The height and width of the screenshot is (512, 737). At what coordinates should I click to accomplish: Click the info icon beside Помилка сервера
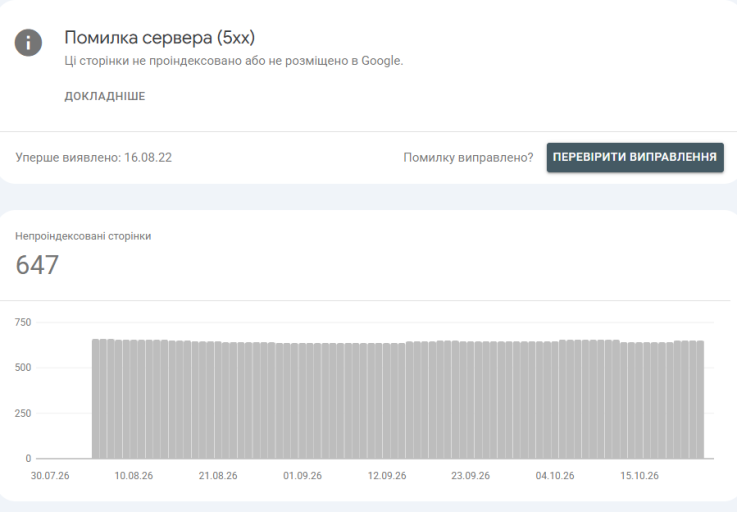pos(28,43)
